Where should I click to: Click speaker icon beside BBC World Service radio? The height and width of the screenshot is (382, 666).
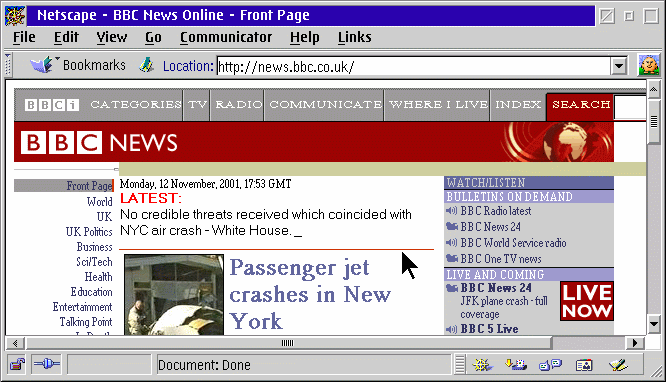[x=452, y=243]
